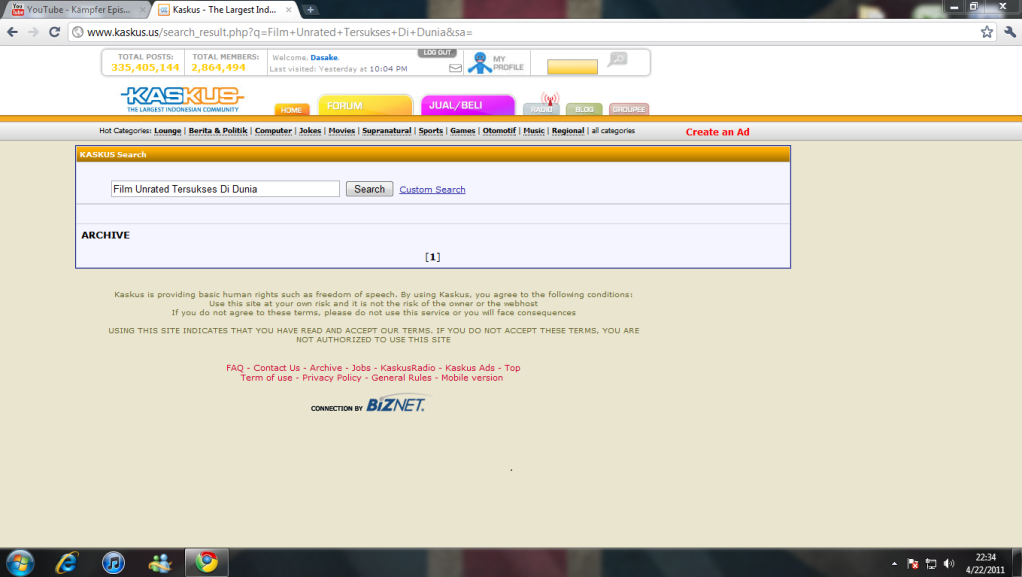Open the Dasake username link
1022x577 pixels.
(324, 57)
